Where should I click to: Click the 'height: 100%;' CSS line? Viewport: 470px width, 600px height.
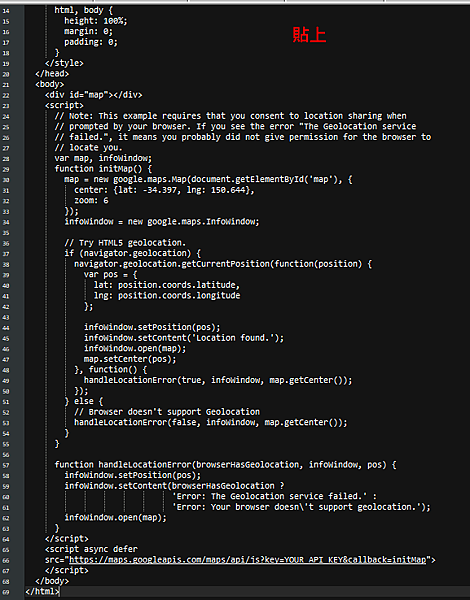(96, 21)
